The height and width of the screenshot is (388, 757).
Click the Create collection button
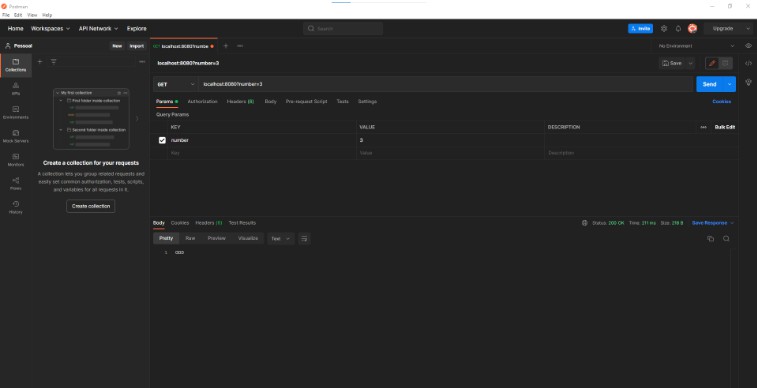click(x=91, y=206)
